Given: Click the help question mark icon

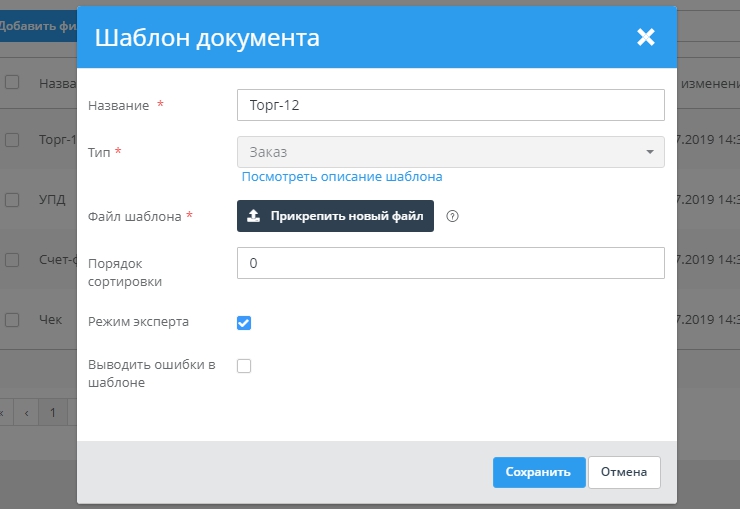Looking at the screenshot, I should point(452,216).
